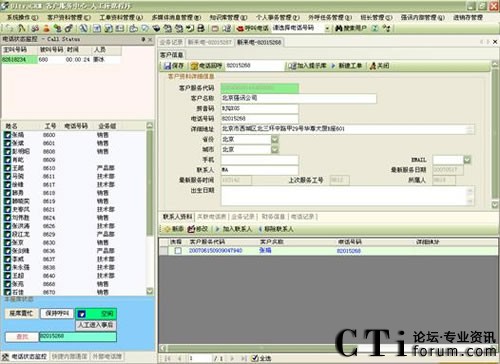The height and width of the screenshot is (364, 500).
Task: Click the 搜索用户 binoculars icon
Action: (x=339, y=29)
